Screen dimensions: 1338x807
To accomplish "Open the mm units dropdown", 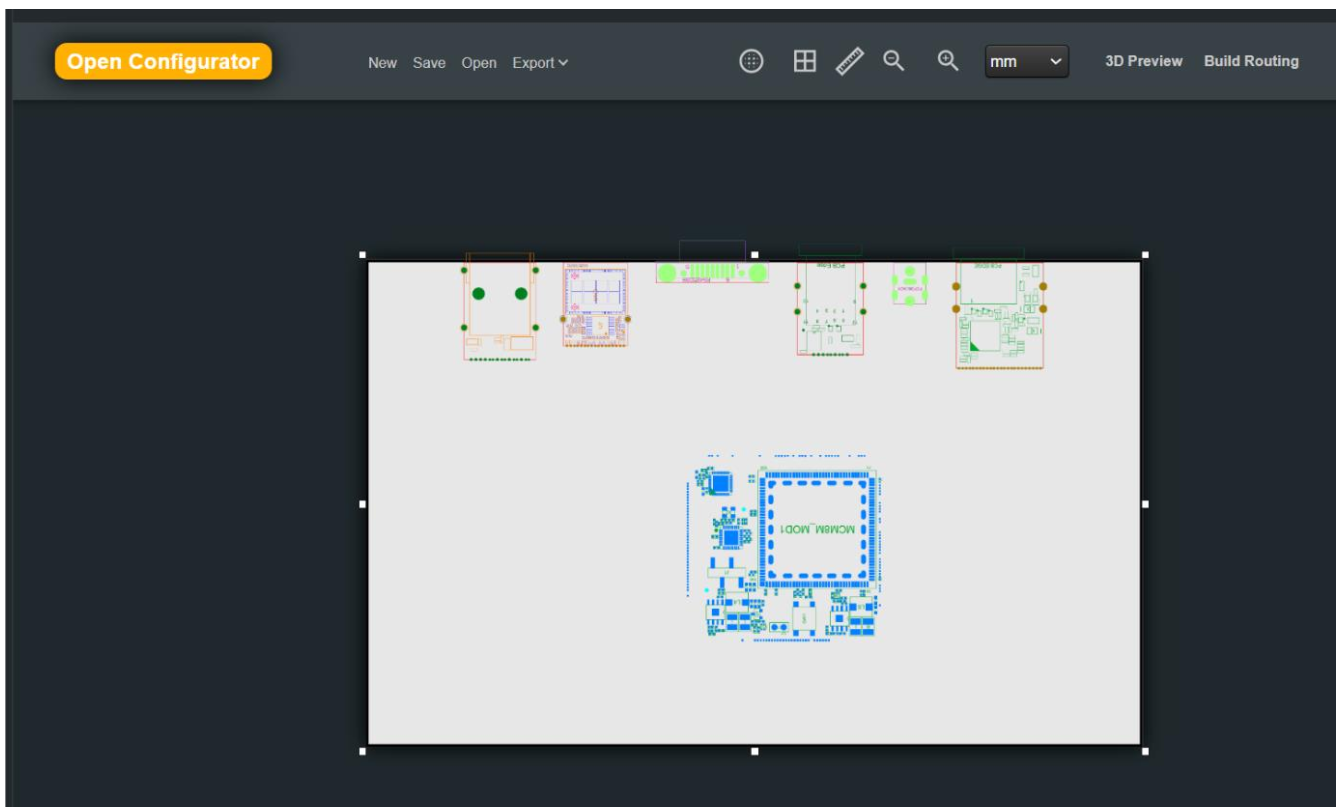I will click(1027, 62).
